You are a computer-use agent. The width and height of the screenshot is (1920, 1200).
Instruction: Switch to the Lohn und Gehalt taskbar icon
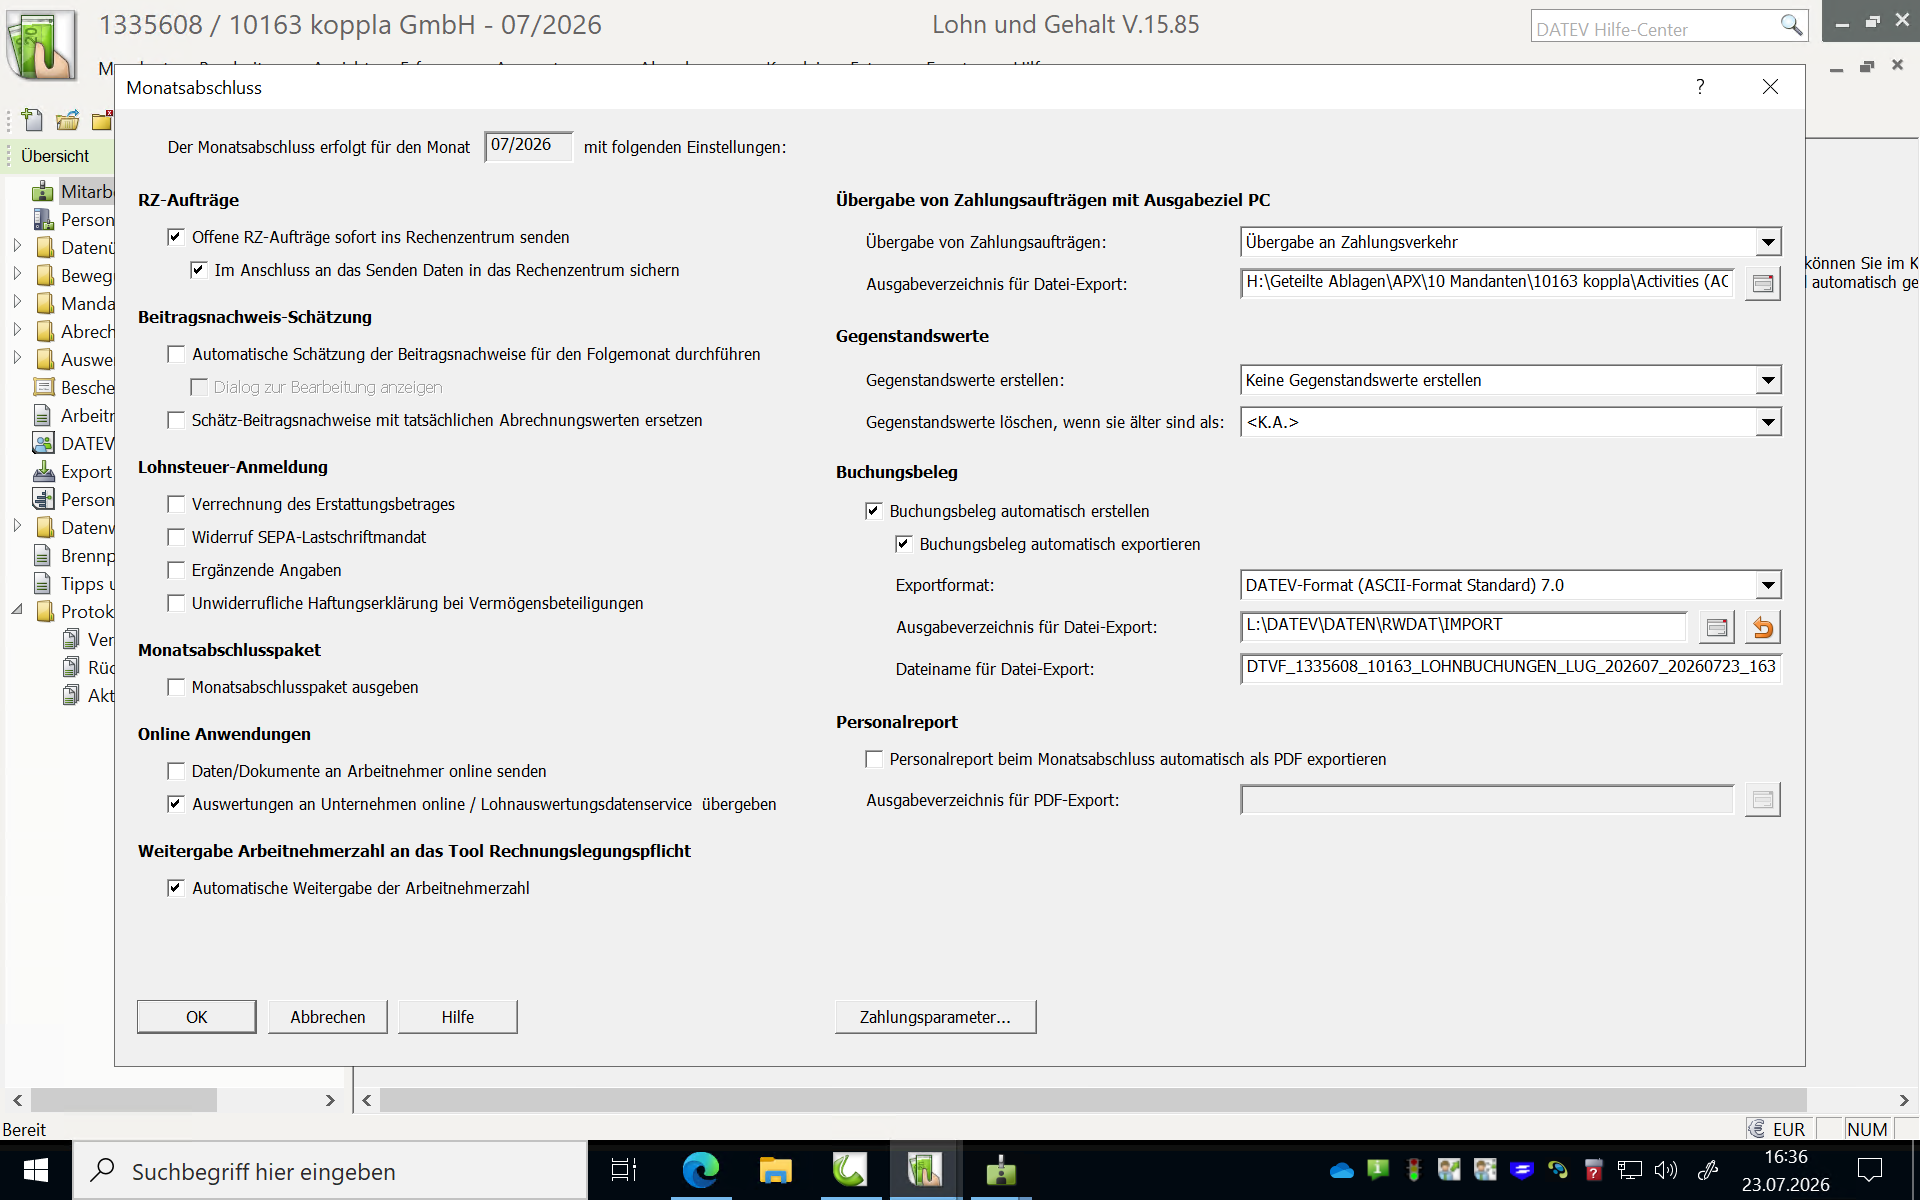pyautogui.click(x=925, y=1170)
